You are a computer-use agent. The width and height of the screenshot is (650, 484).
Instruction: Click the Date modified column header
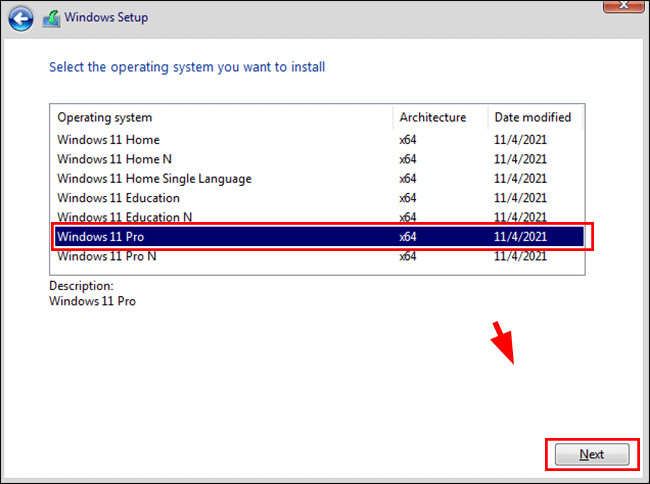535,117
